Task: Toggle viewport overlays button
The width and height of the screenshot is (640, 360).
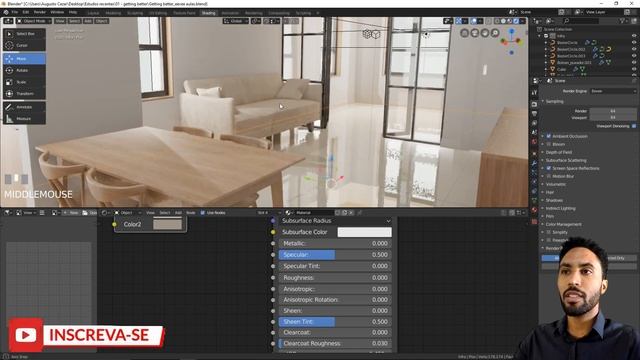Action: [x=473, y=21]
